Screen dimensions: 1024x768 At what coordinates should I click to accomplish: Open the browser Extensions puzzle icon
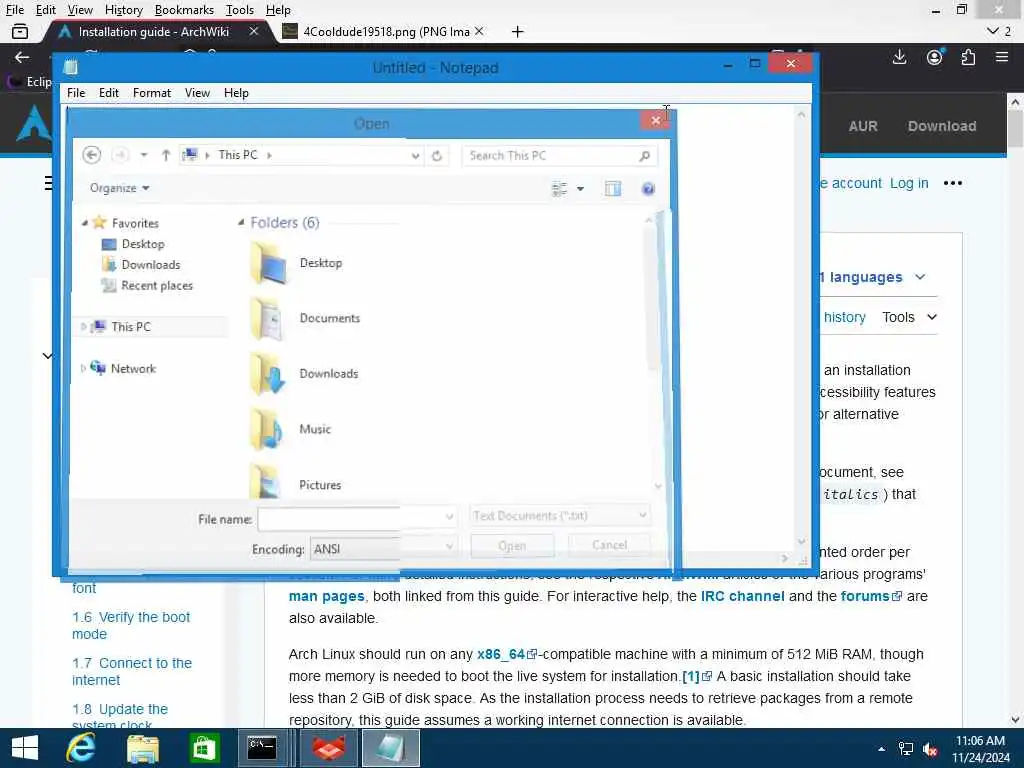coord(968,57)
